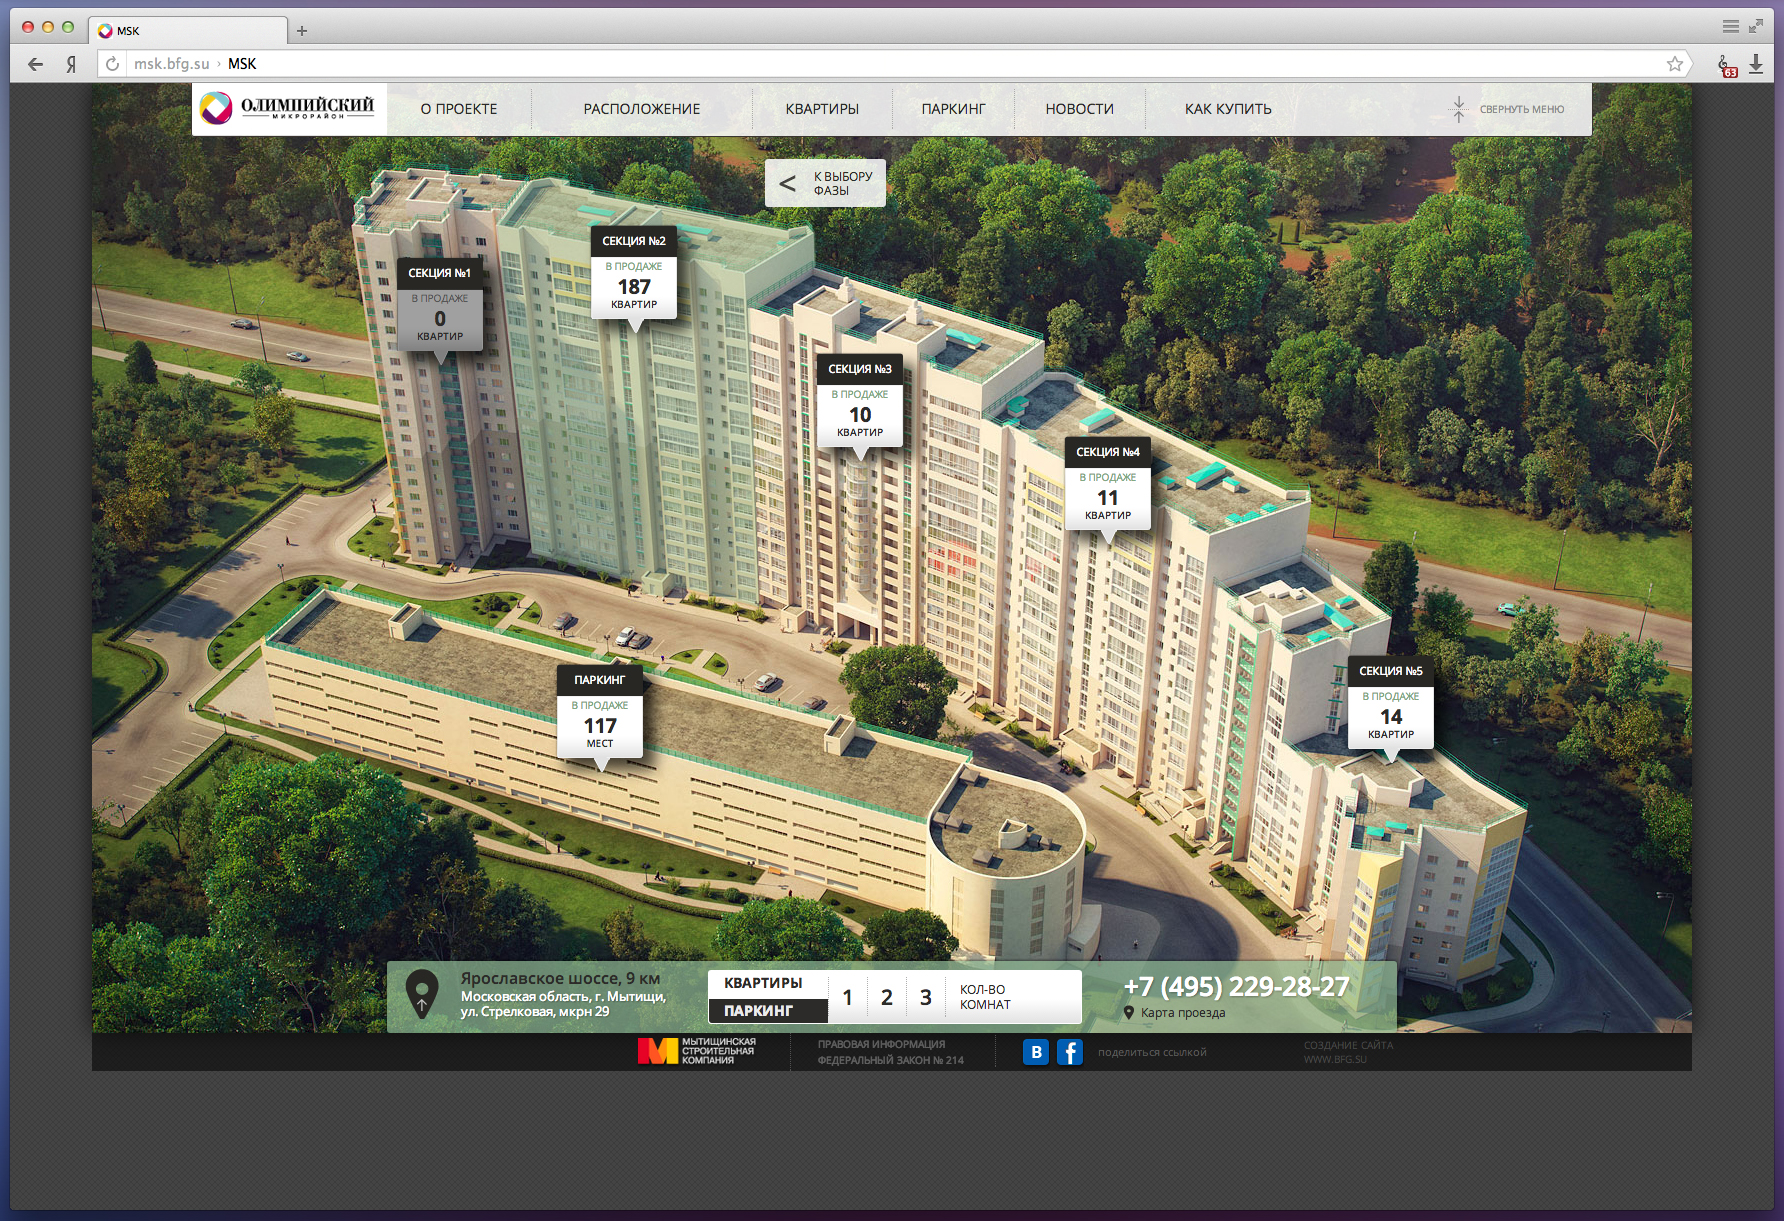Select the ПАРКИНГ marker with 117 spaces

(x=600, y=712)
